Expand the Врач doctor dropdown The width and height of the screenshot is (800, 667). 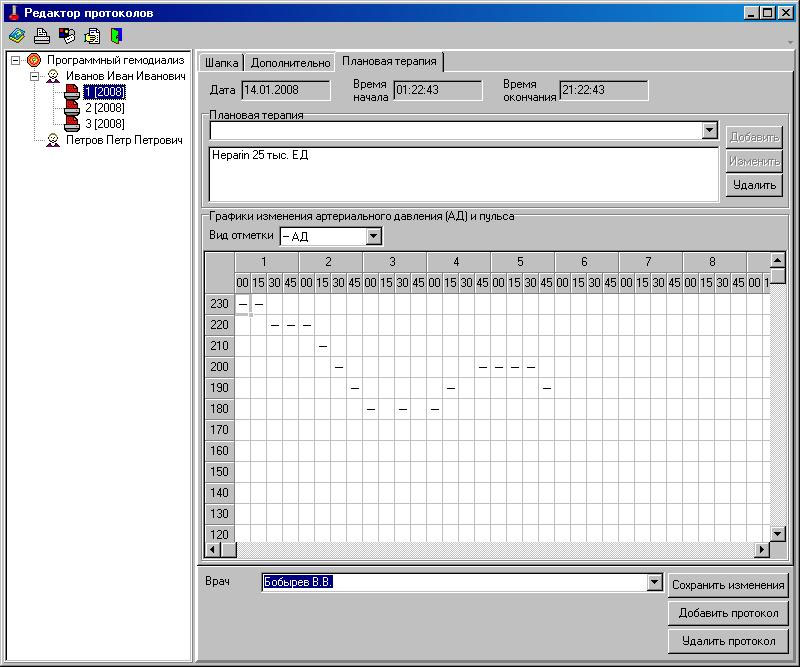tap(655, 583)
